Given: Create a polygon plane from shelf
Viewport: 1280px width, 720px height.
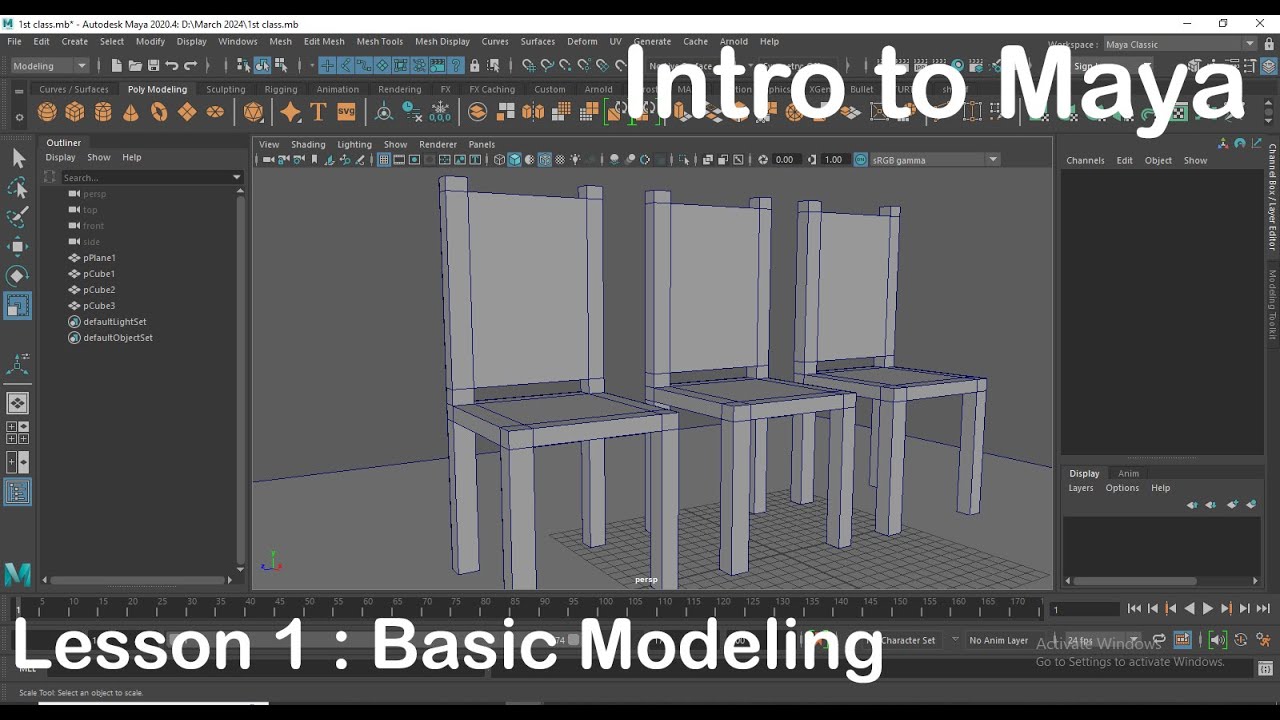Looking at the screenshot, I should click(x=187, y=112).
